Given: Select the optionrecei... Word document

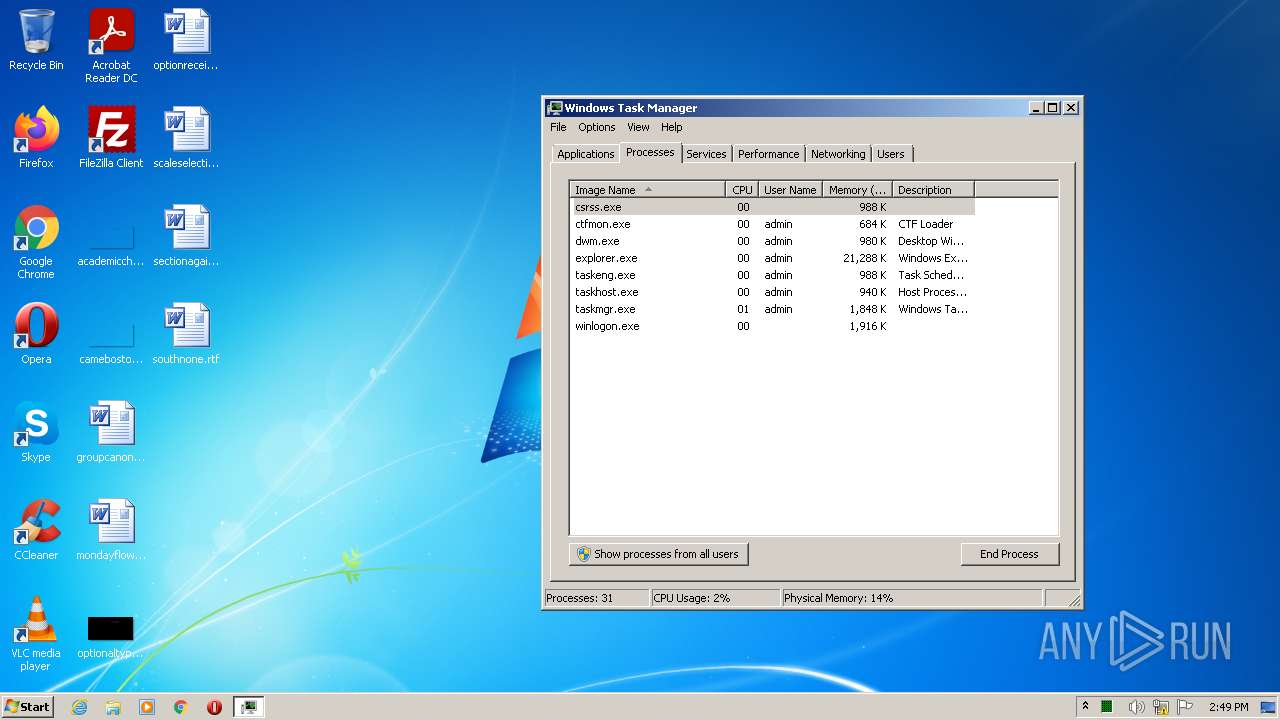Looking at the screenshot, I should (x=186, y=41).
